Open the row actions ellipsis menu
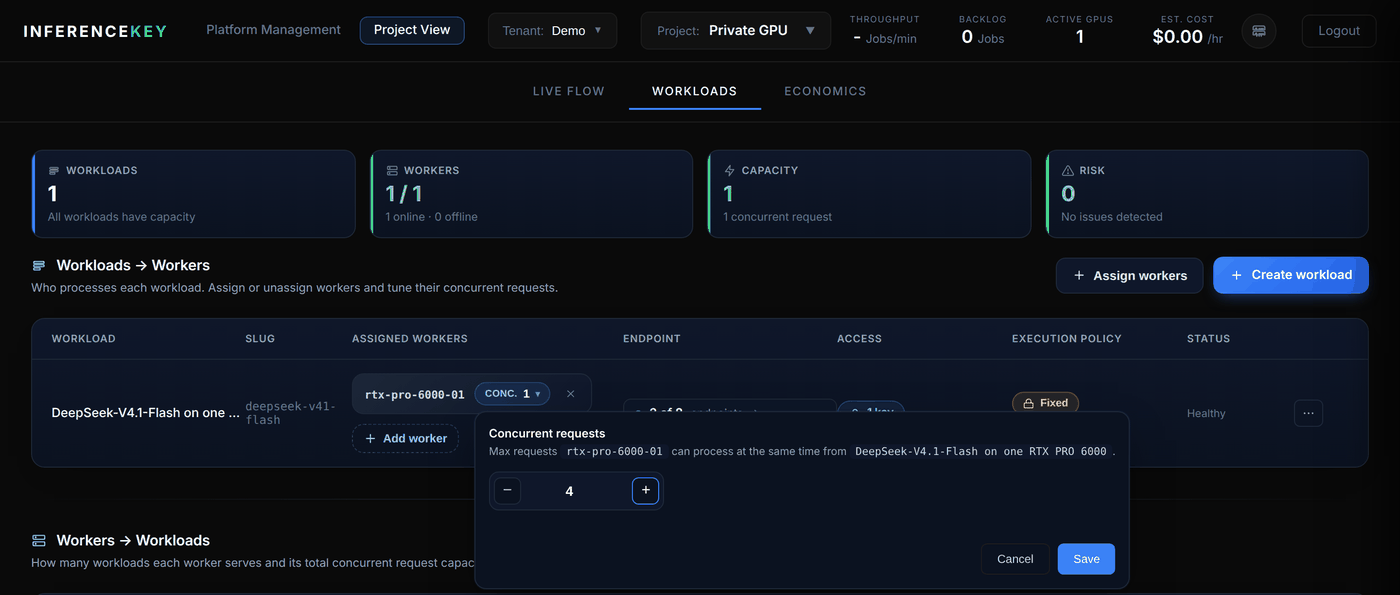Viewport: 1400px width, 595px height. click(x=1308, y=413)
